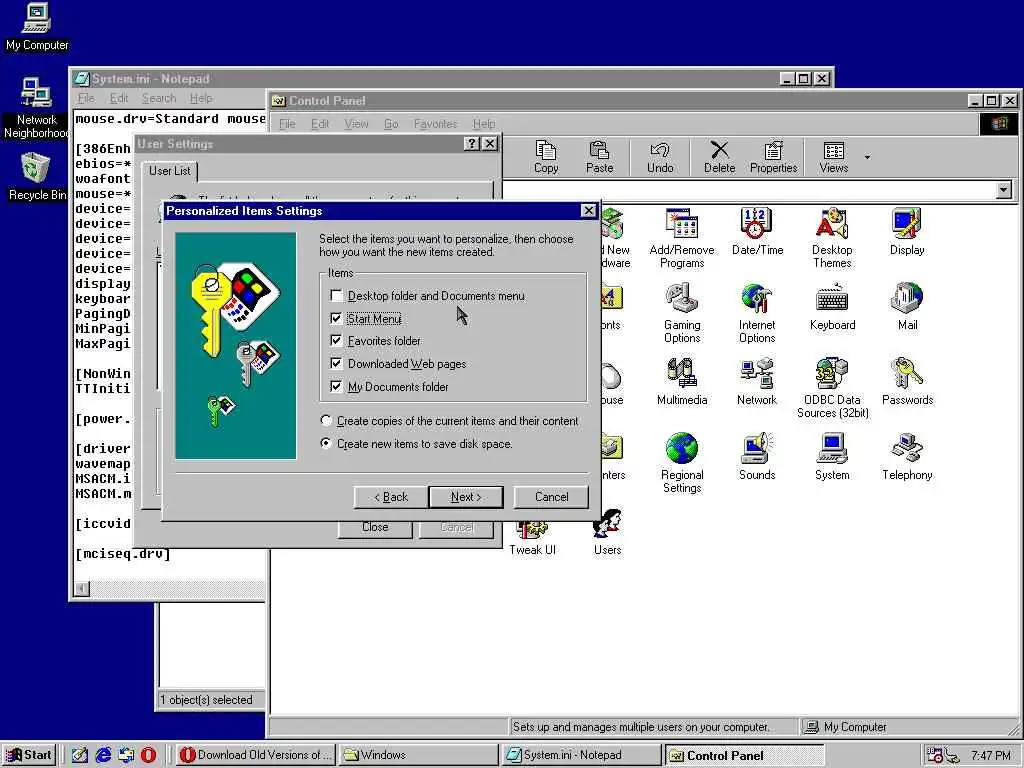This screenshot has width=1024, height=768.
Task: Uncheck the Favorites folder checkbox
Action: click(x=336, y=341)
